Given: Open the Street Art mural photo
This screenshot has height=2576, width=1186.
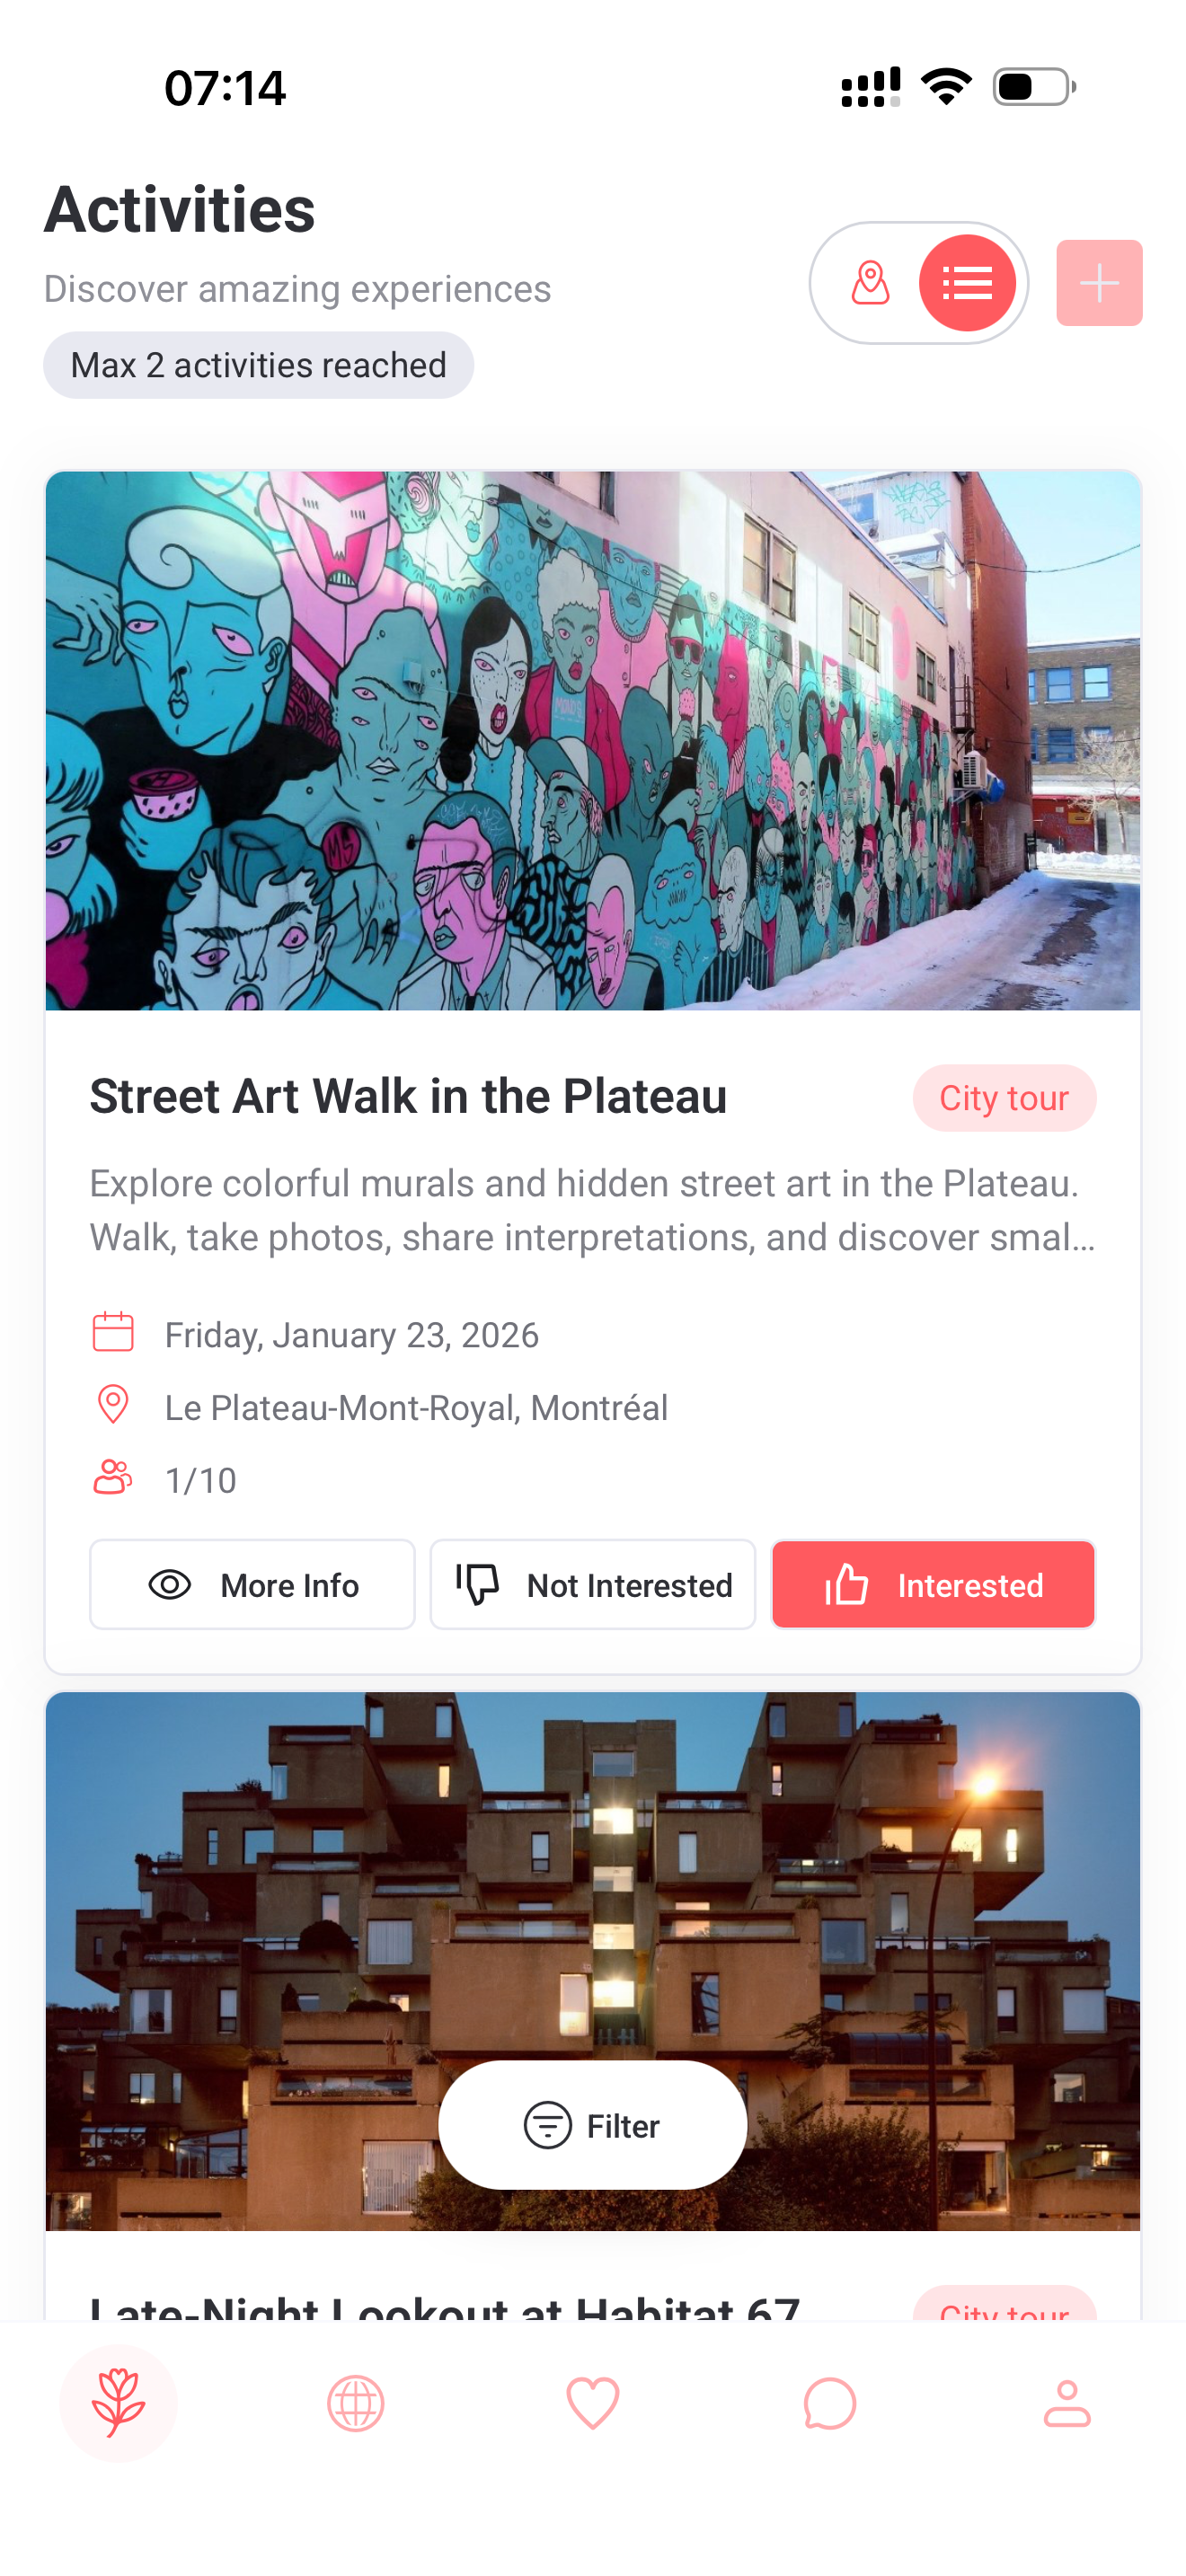Looking at the screenshot, I should (x=593, y=740).
